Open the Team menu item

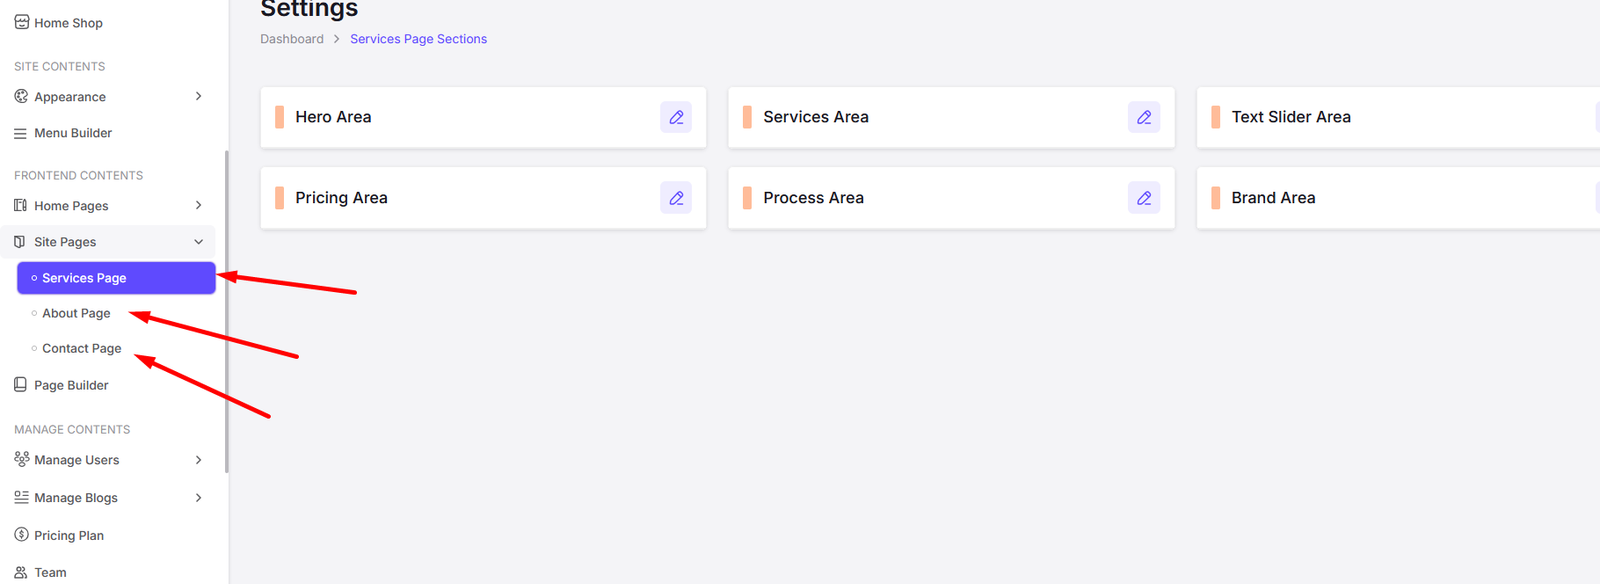[x=50, y=572]
